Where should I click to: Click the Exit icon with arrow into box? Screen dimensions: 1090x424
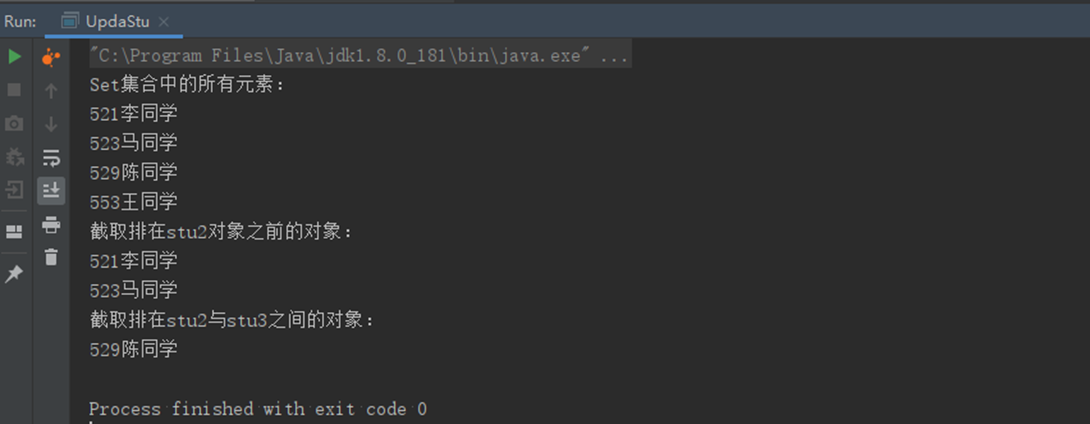click(x=14, y=190)
